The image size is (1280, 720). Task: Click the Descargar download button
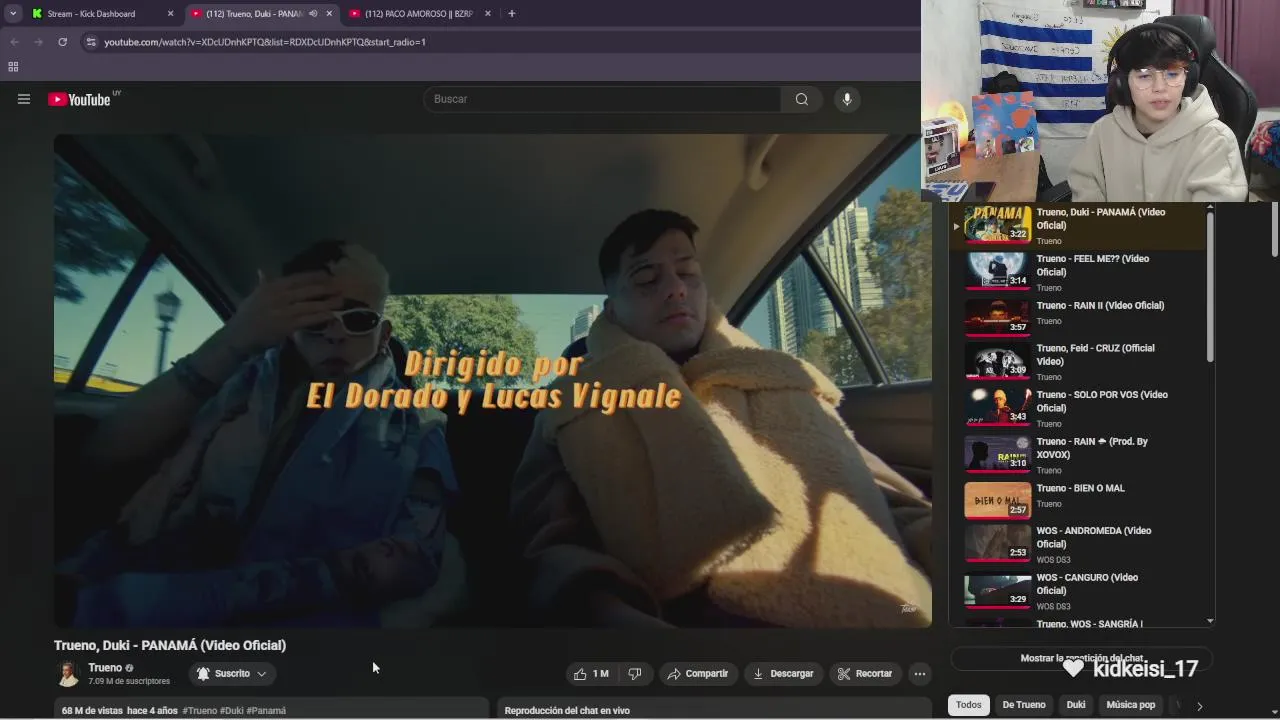click(783, 674)
